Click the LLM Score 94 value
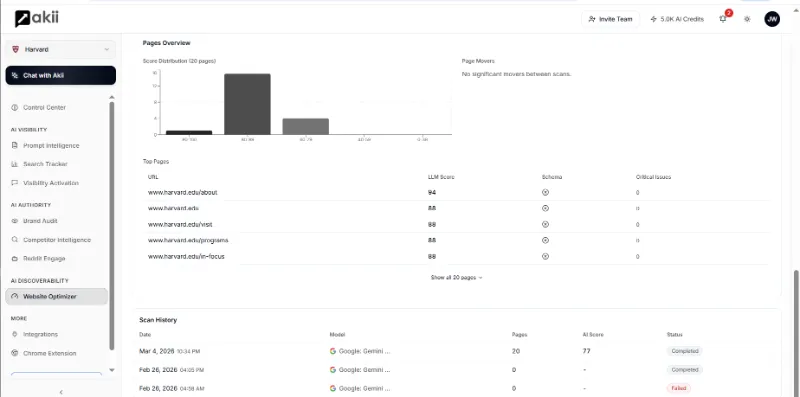 [x=432, y=192]
